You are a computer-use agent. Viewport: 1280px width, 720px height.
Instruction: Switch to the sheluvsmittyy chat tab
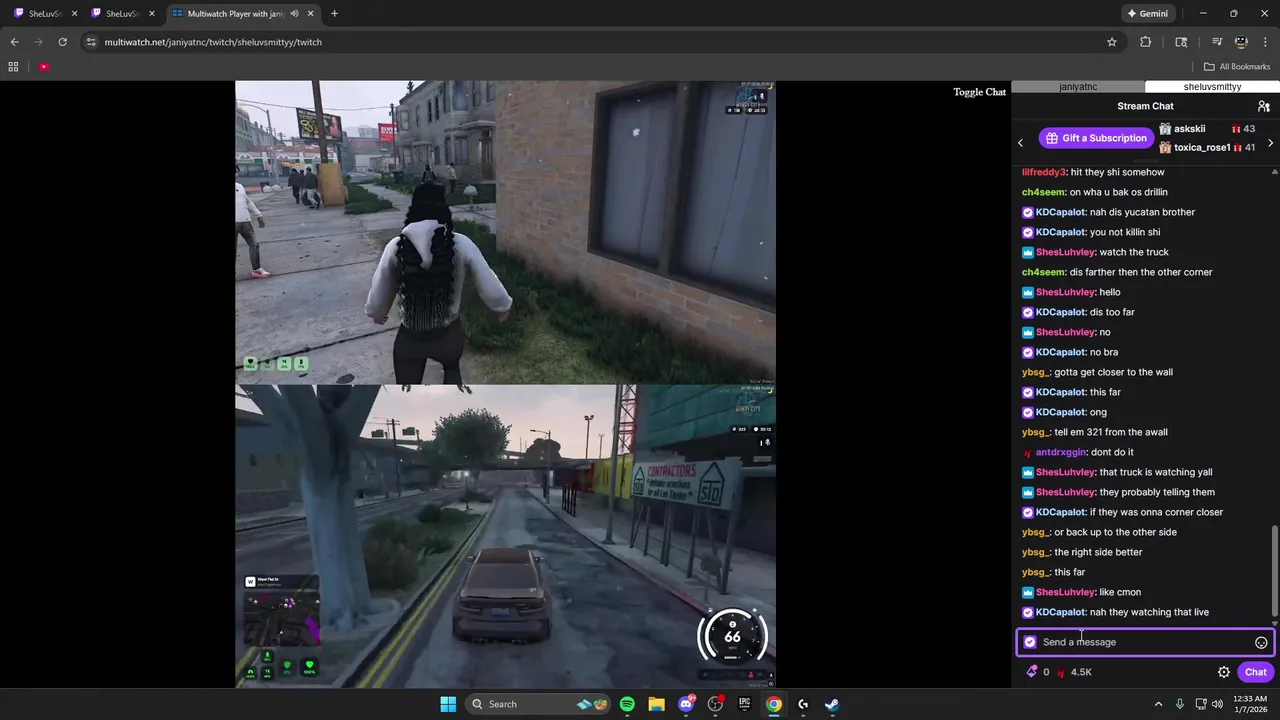click(1212, 87)
